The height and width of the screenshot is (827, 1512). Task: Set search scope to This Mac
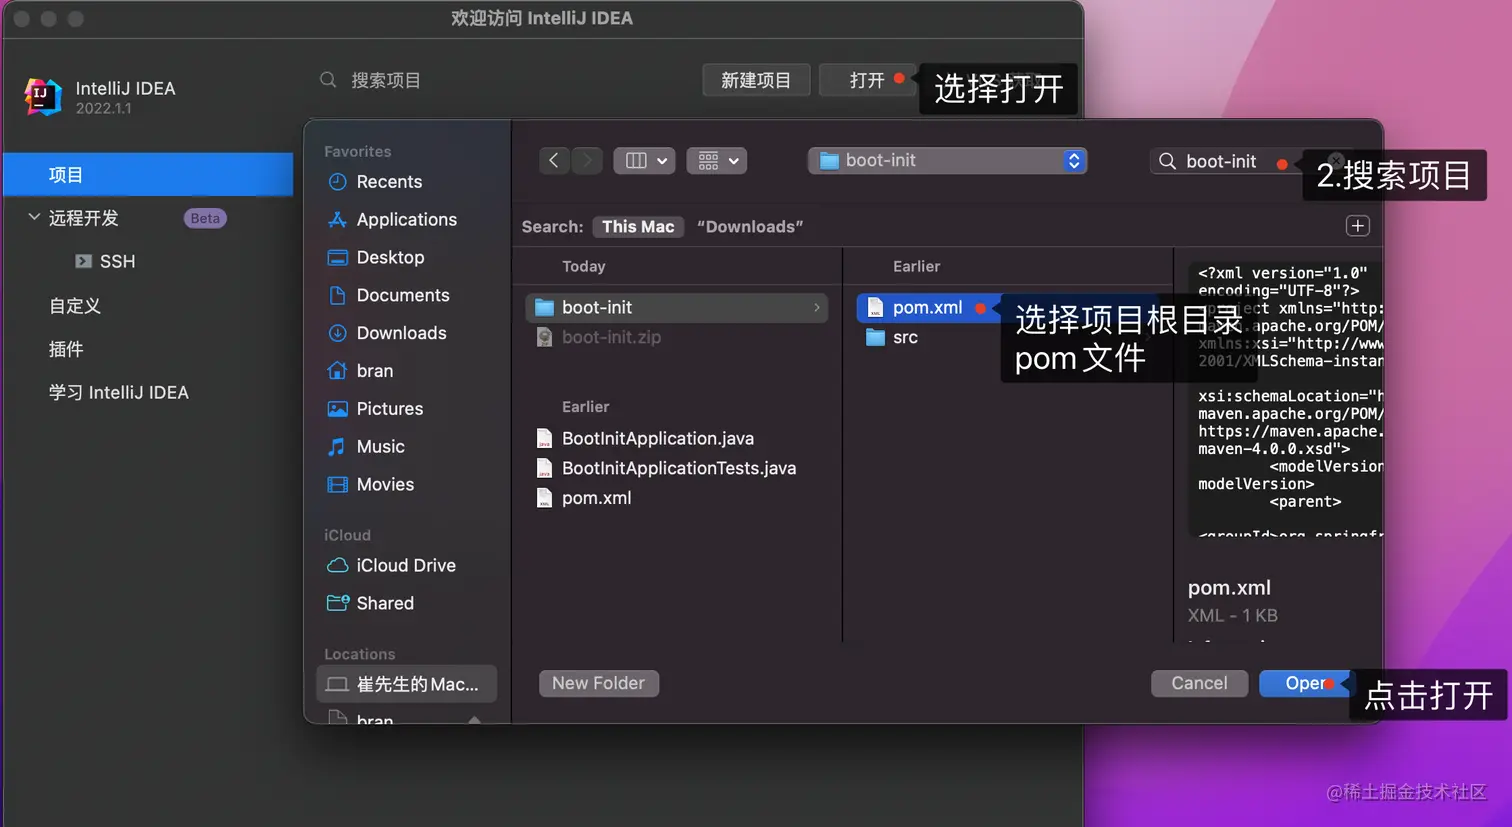coord(638,227)
